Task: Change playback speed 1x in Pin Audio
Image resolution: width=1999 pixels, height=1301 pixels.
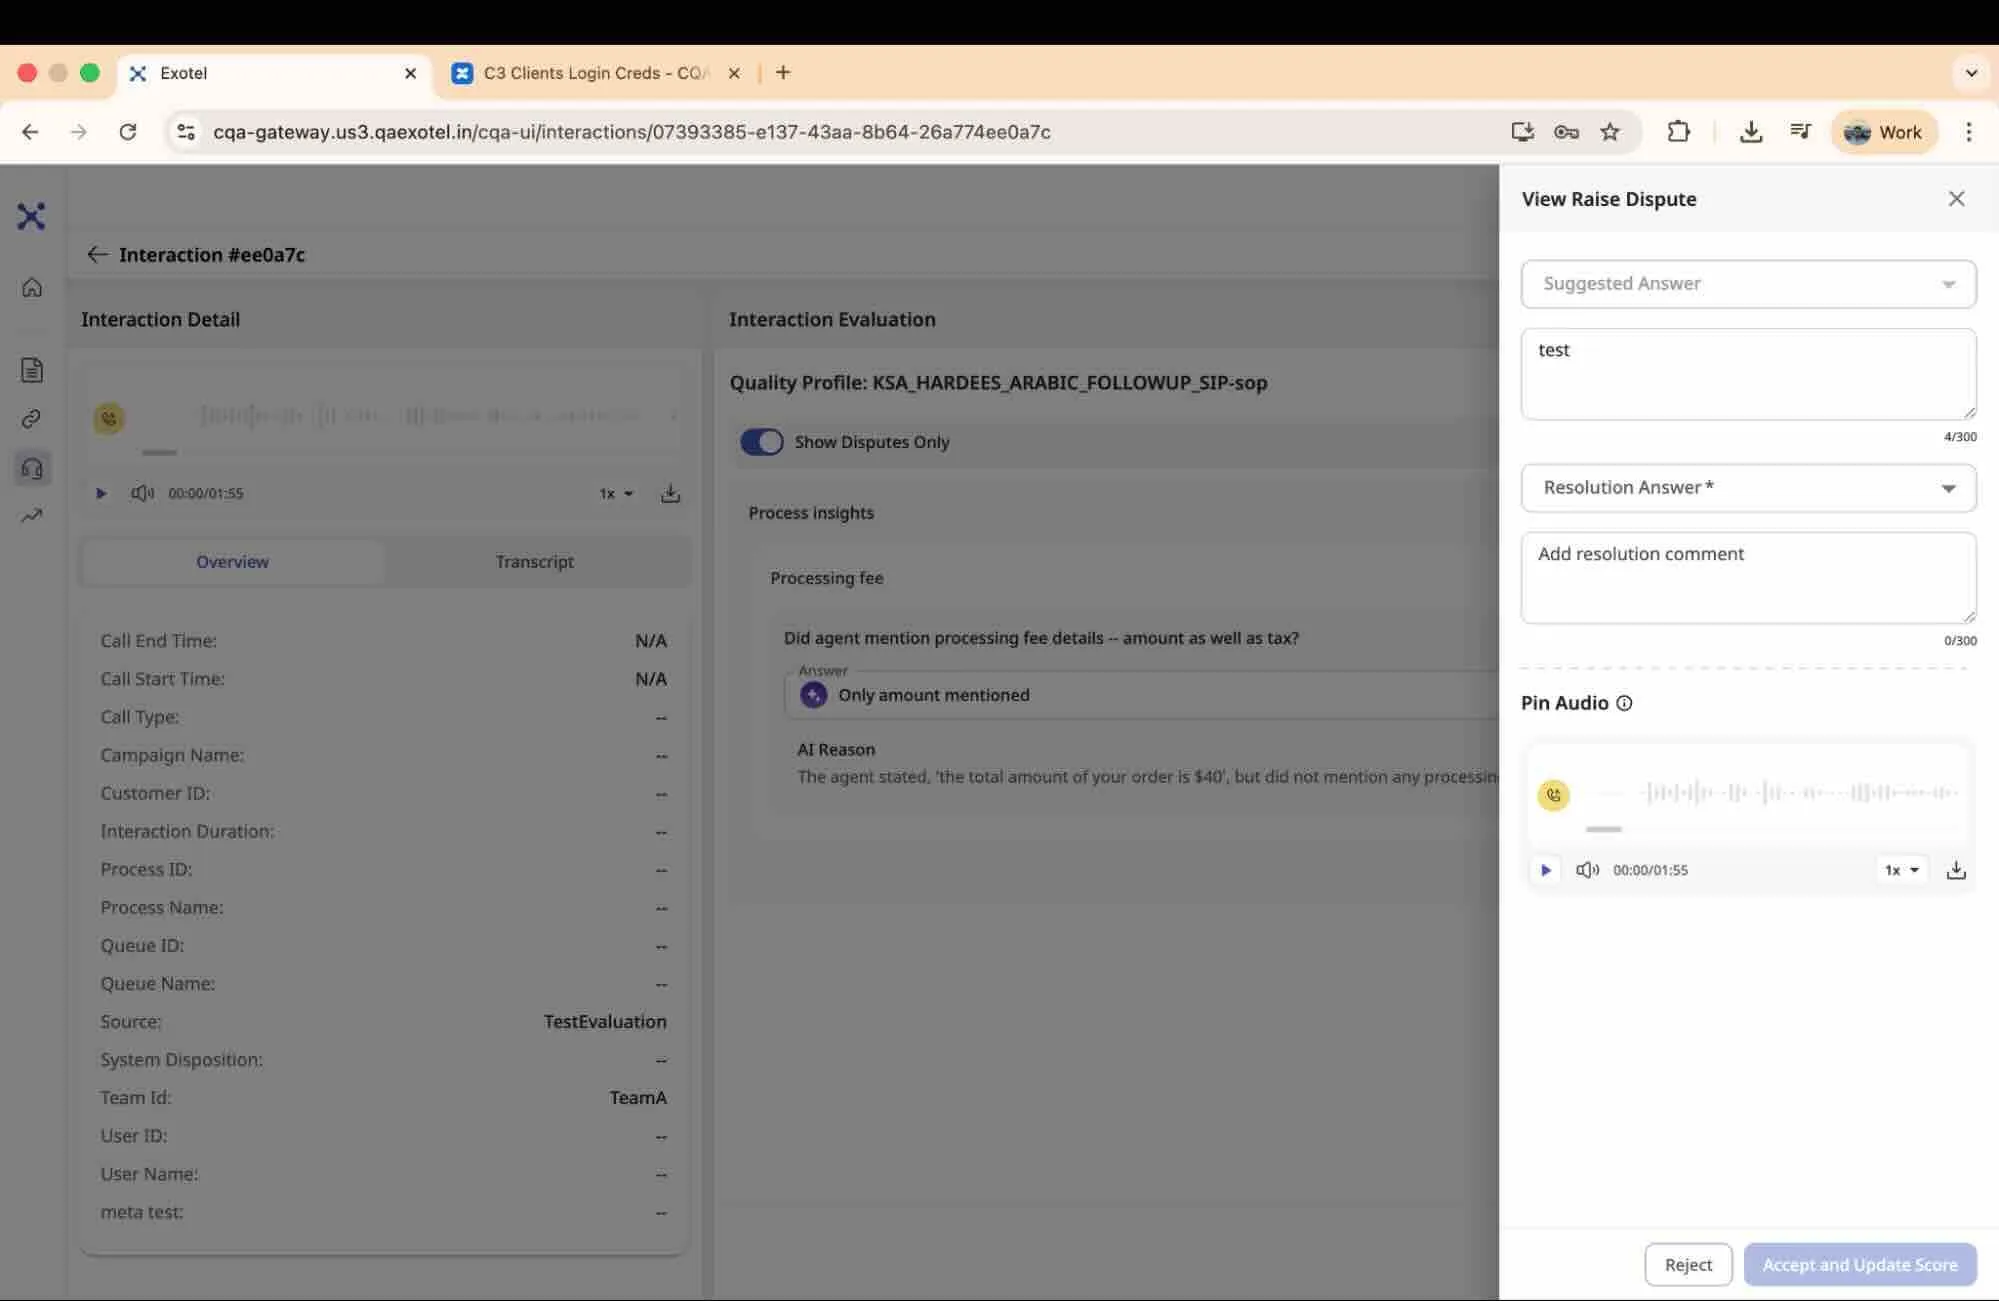Action: pyautogui.click(x=1901, y=870)
